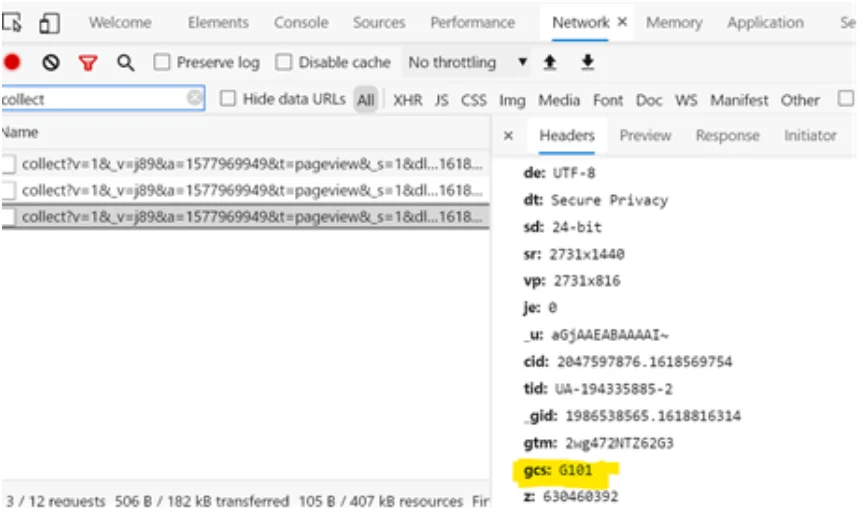This screenshot has height=521, width=862.
Task: Open the Performance tab
Action: (472, 23)
